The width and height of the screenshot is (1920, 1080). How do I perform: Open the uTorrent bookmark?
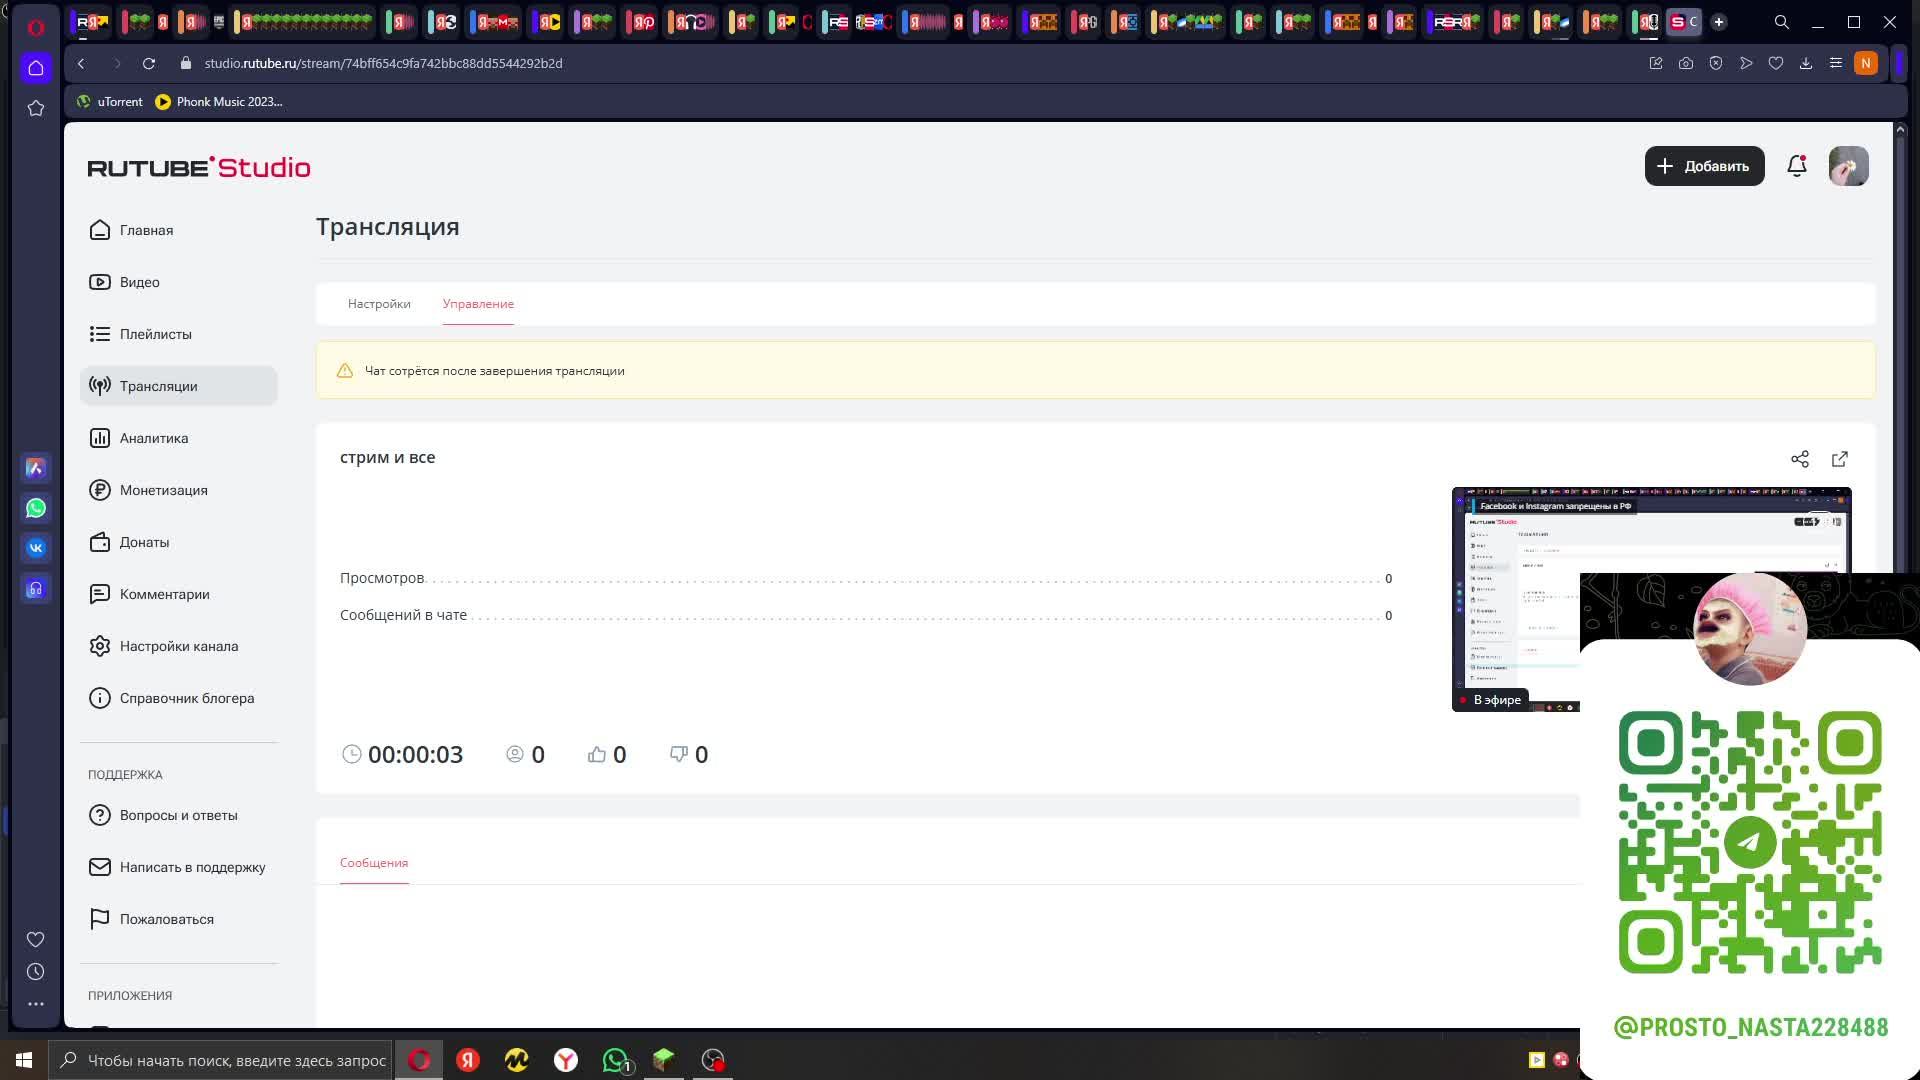coord(110,102)
